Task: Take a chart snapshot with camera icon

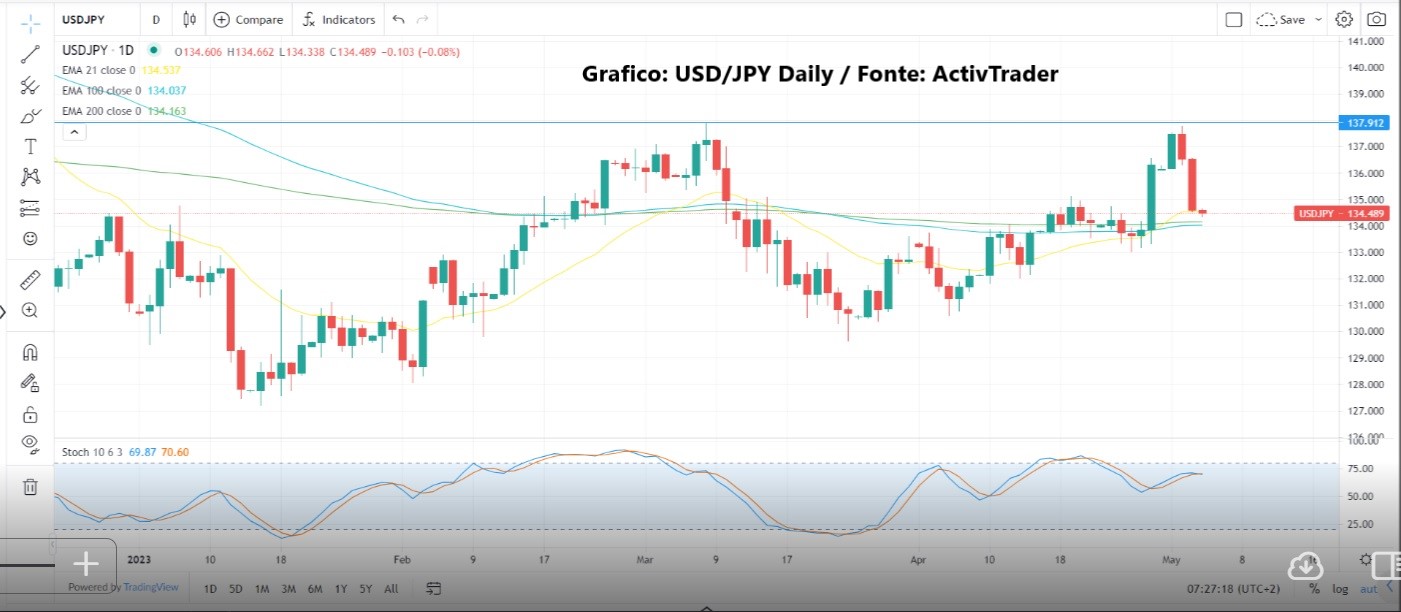Action: 1377,19
